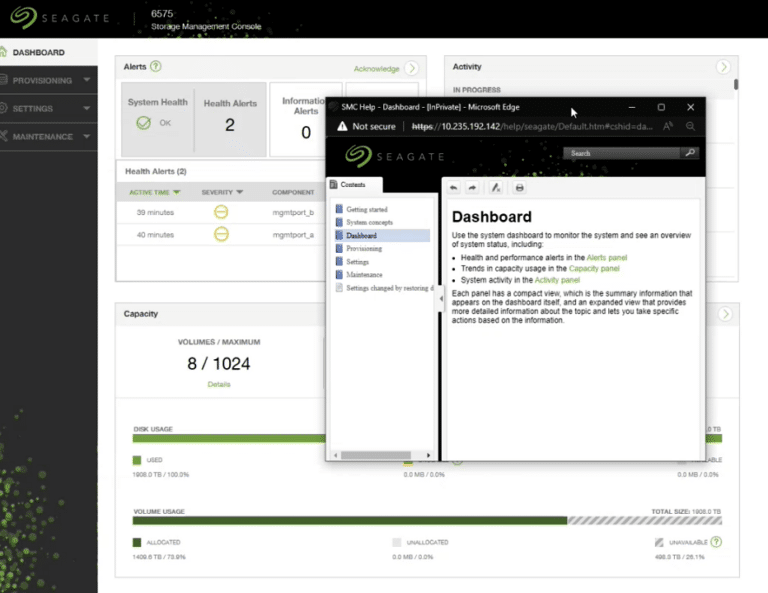
Task: Open the volumes Details link
Action: [219, 384]
